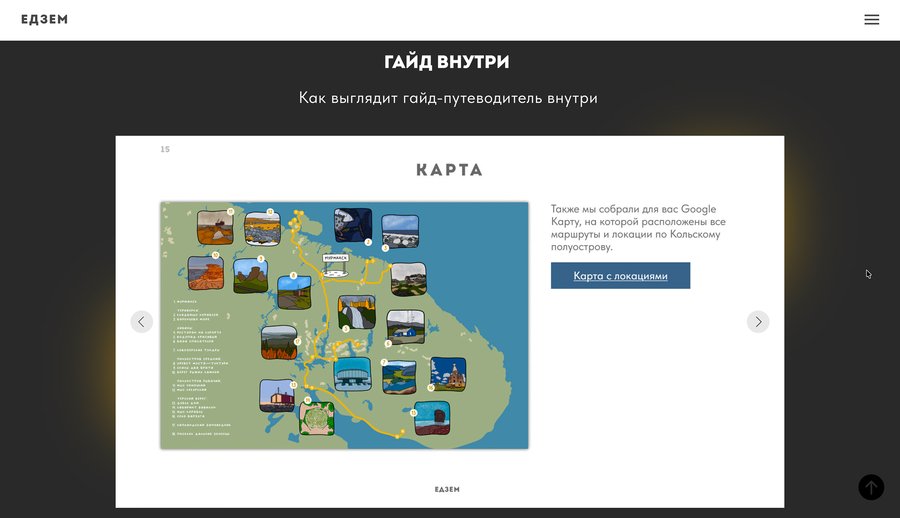Click the Kola peninsula map image

point(344,325)
